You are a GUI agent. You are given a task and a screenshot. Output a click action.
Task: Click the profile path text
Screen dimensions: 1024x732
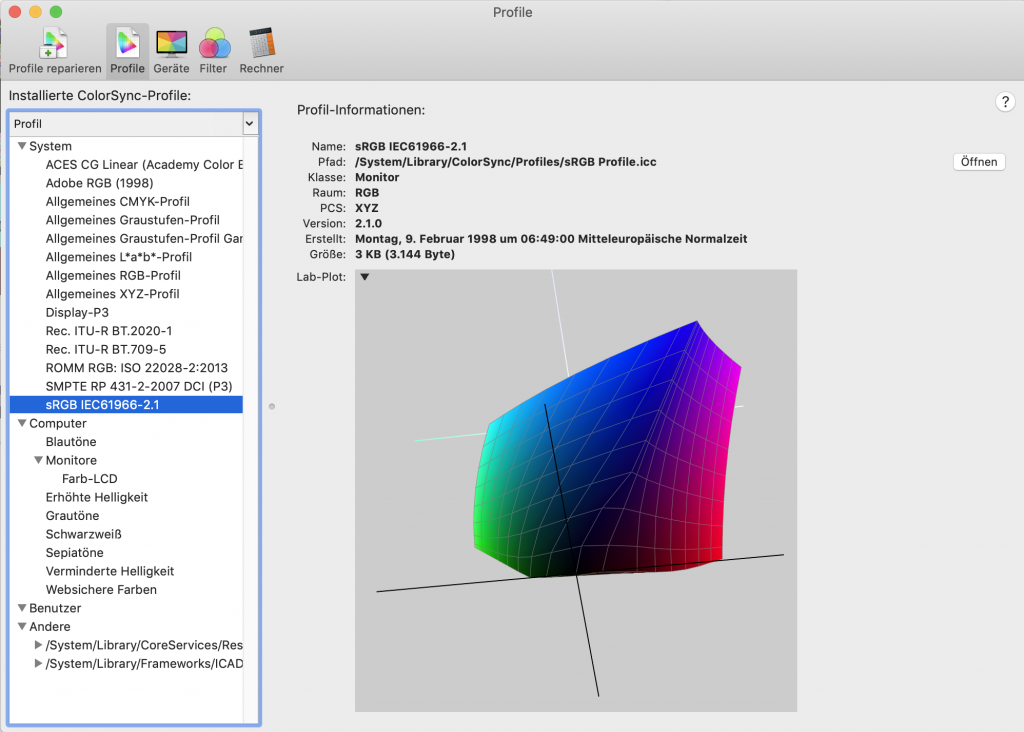(505, 162)
